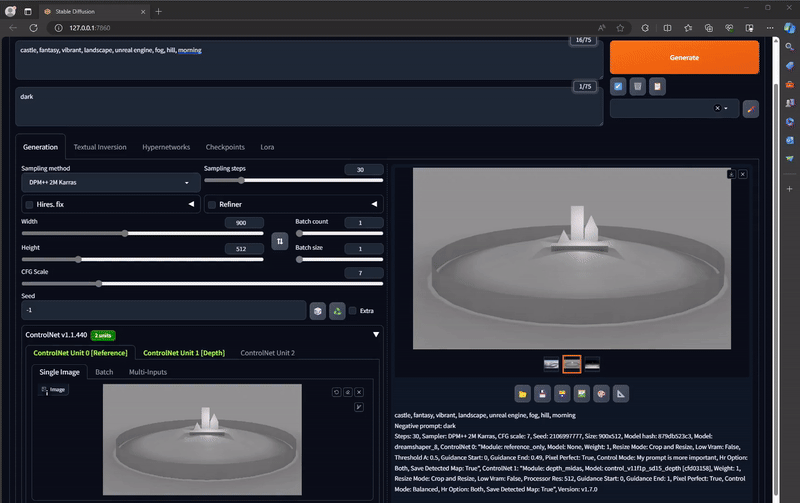Screen dimensions: 800x503
Task: Enable the Refiner checkbox
Action: tap(212, 205)
